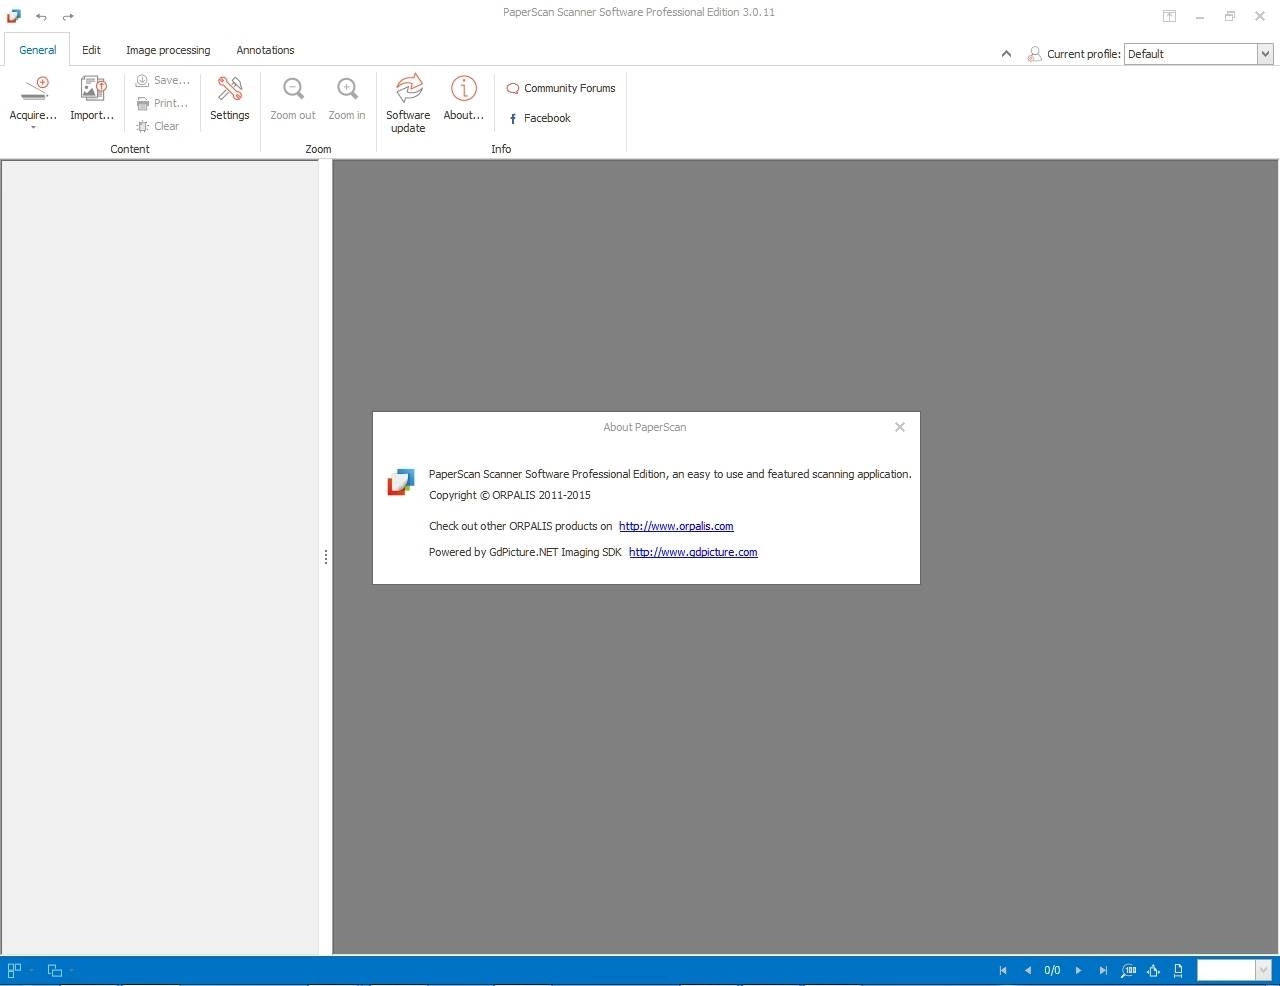Viewport: 1280px width, 986px height.
Task: Click the About PaperScan dialog title
Action: point(645,427)
